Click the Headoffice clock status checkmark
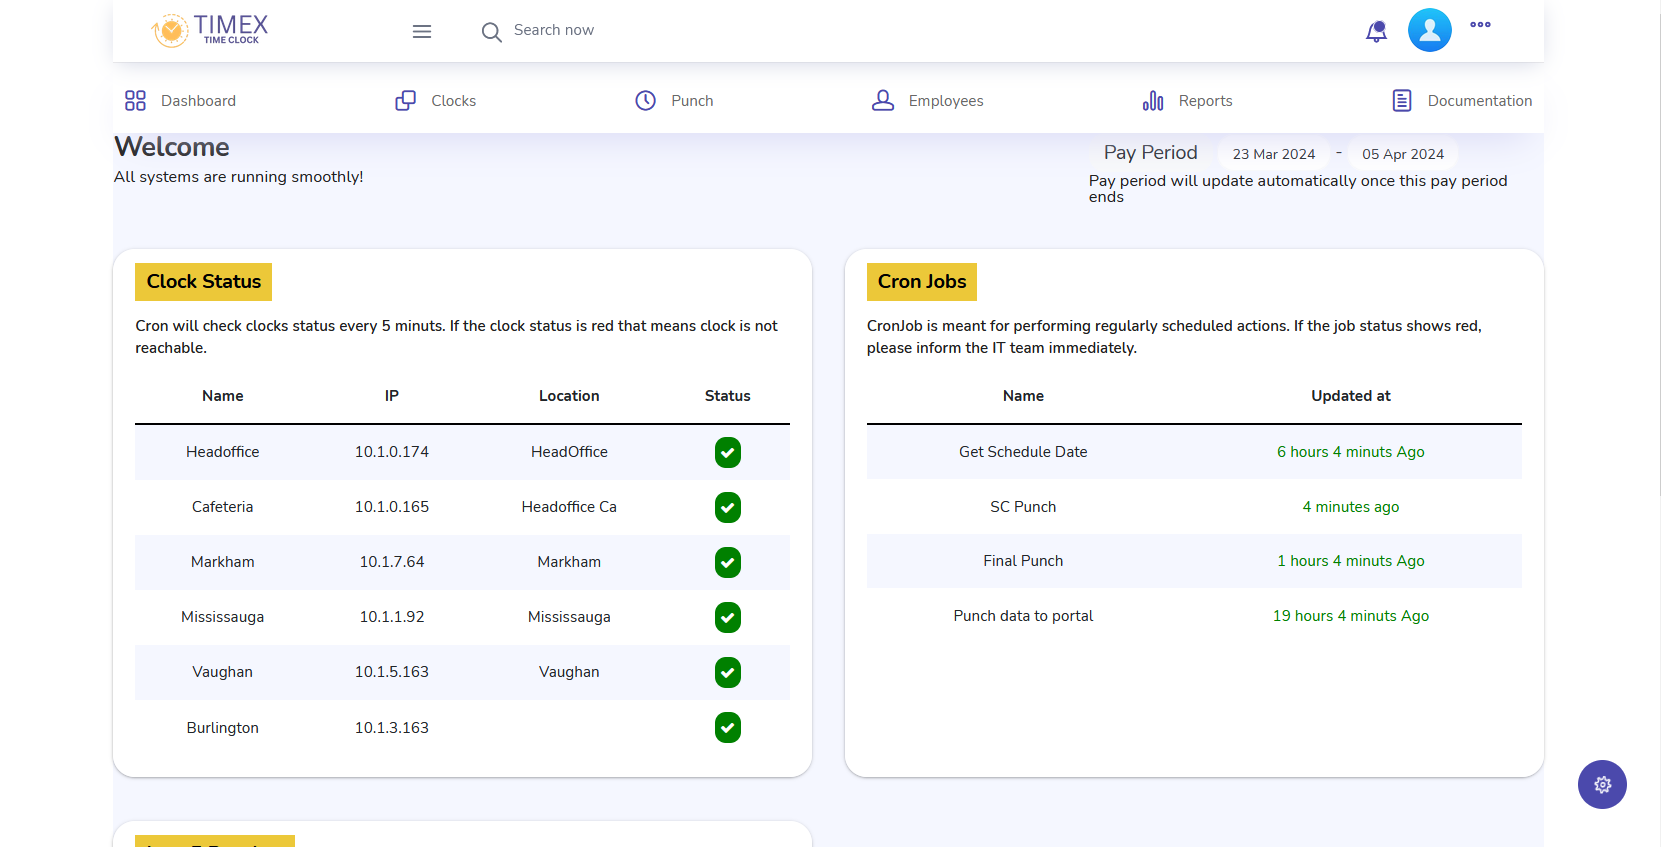Image resolution: width=1661 pixels, height=847 pixels. click(728, 453)
